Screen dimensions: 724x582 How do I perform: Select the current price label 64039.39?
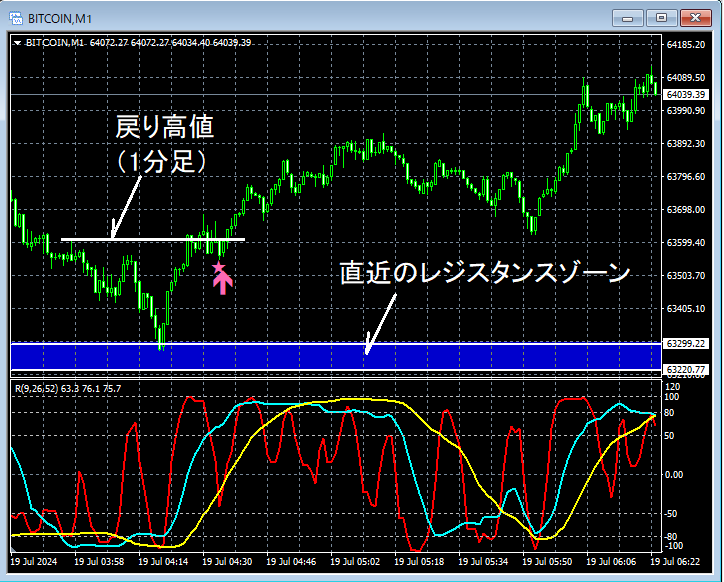686,95
